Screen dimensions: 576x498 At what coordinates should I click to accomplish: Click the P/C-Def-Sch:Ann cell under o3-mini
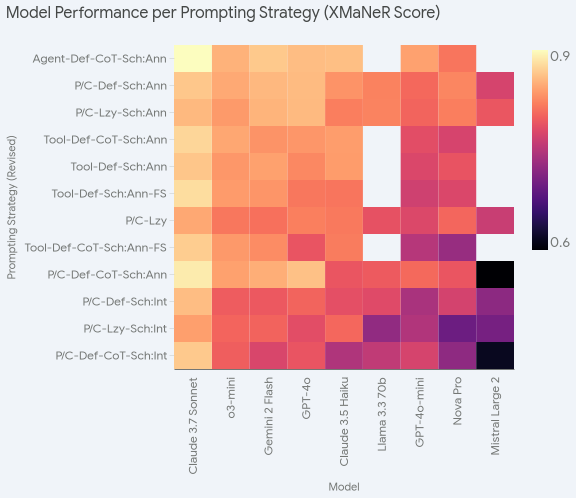coord(231,86)
